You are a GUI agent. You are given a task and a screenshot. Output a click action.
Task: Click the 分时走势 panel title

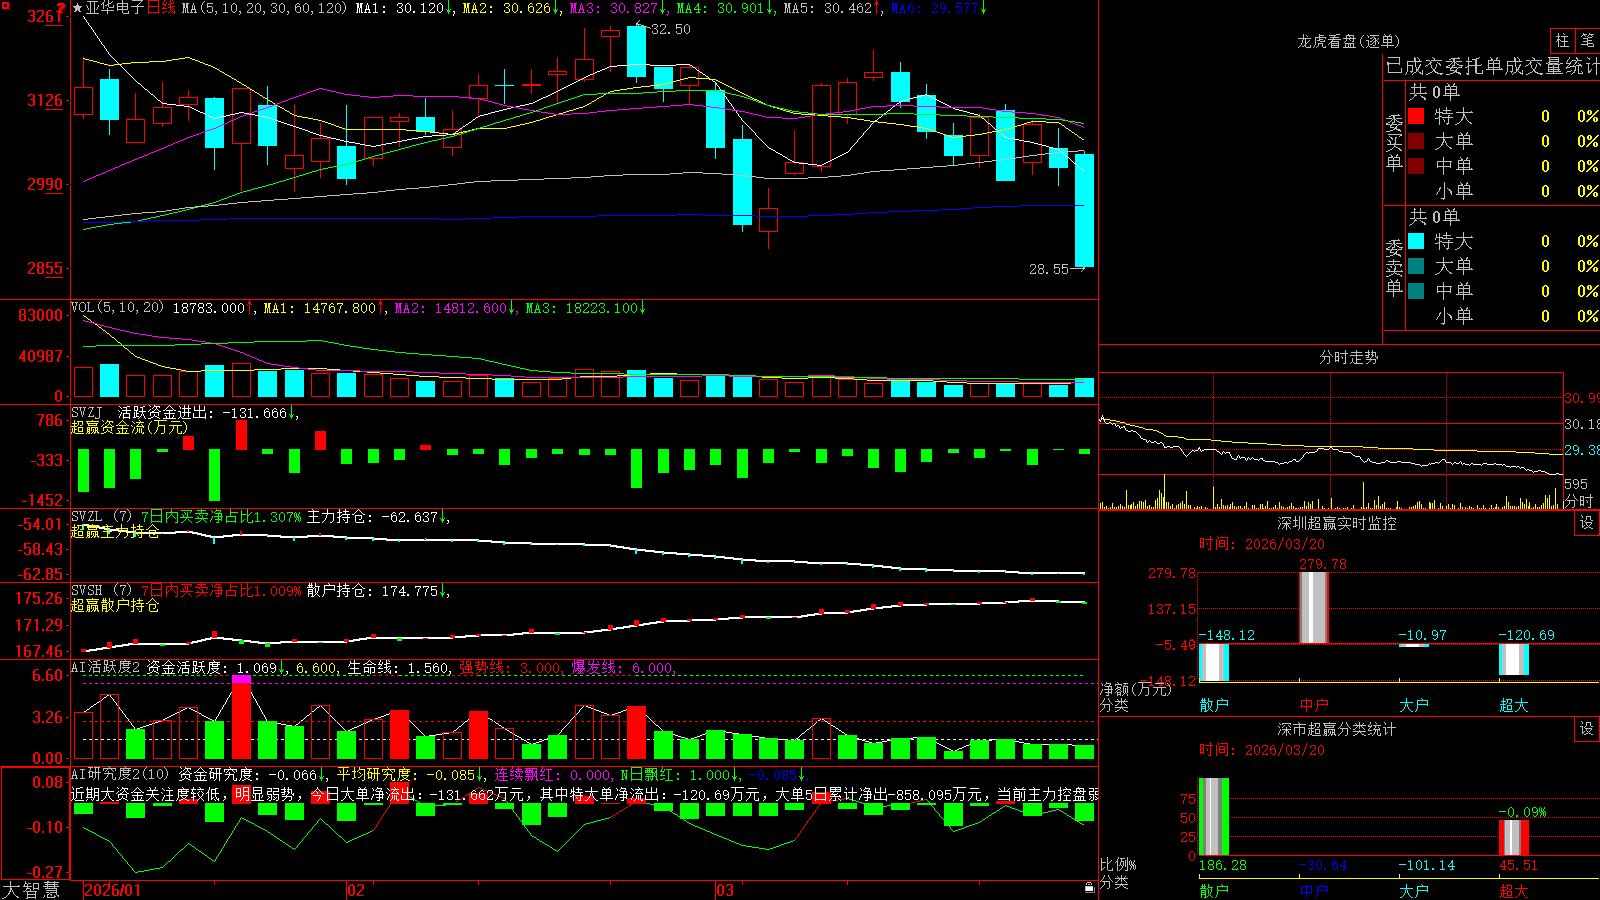(x=1349, y=357)
